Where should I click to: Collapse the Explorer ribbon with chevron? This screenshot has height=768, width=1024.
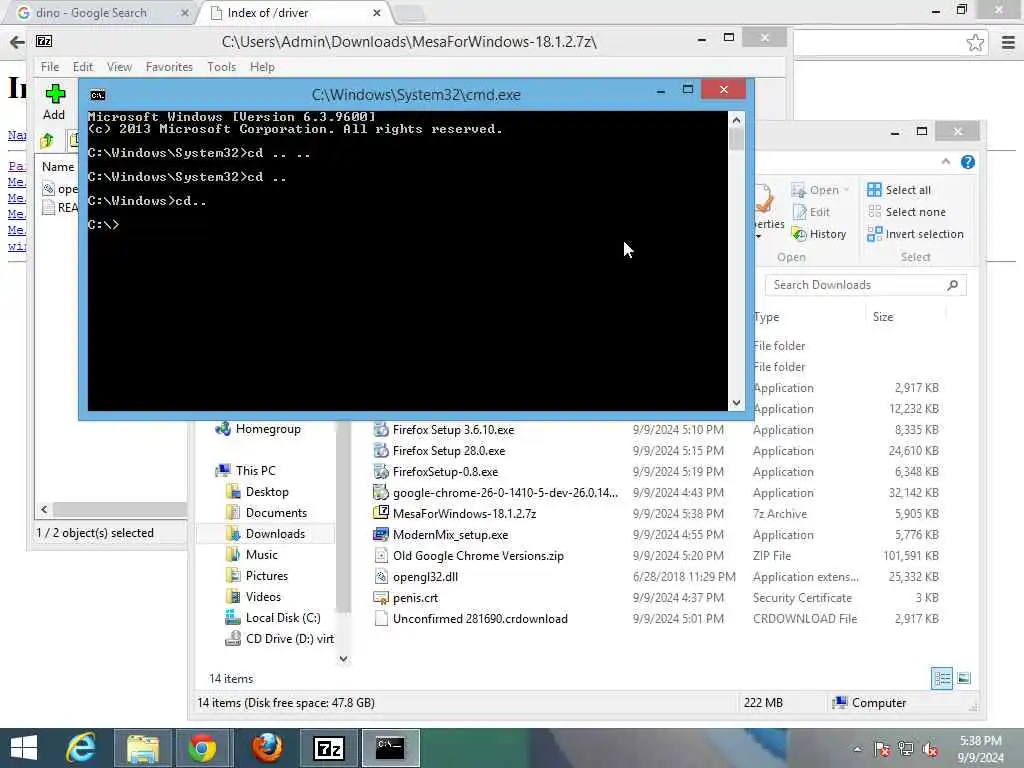coord(946,161)
